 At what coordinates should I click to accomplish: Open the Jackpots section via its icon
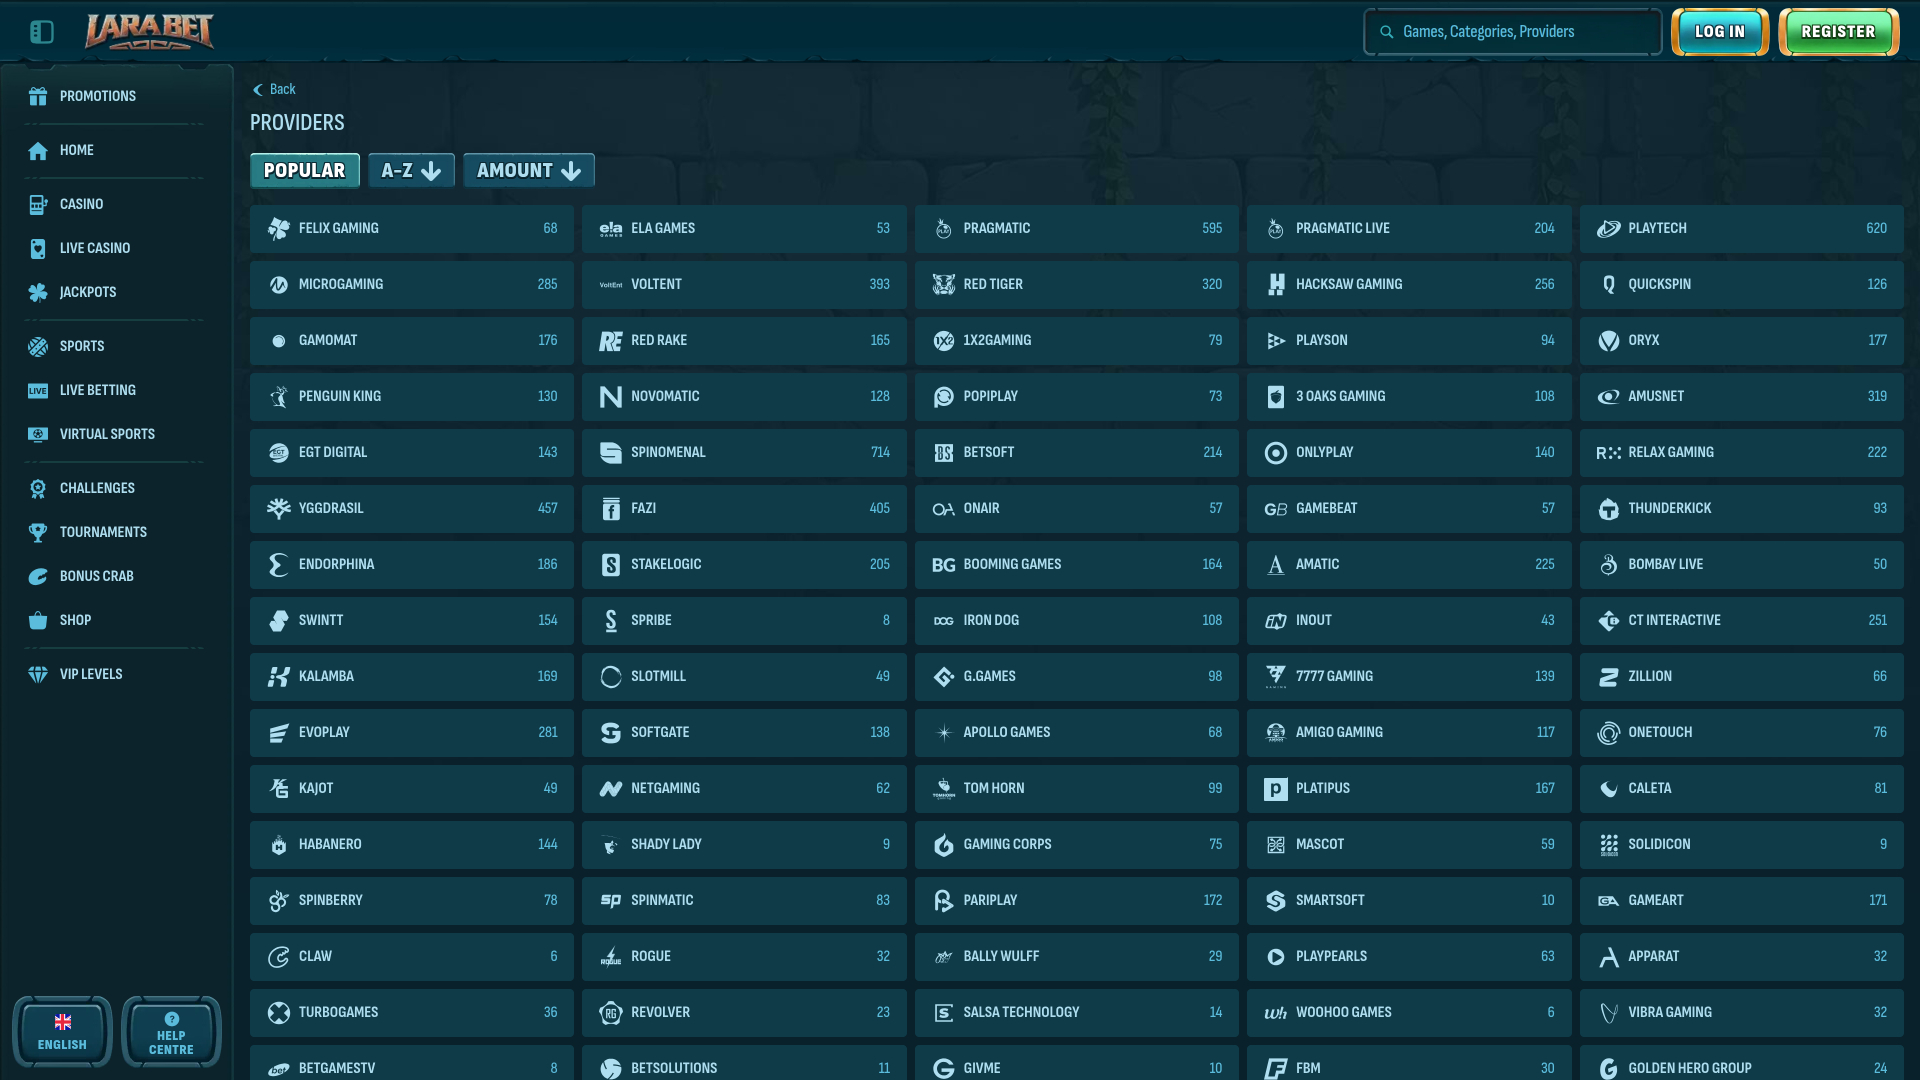pyautogui.click(x=38, y=292)
